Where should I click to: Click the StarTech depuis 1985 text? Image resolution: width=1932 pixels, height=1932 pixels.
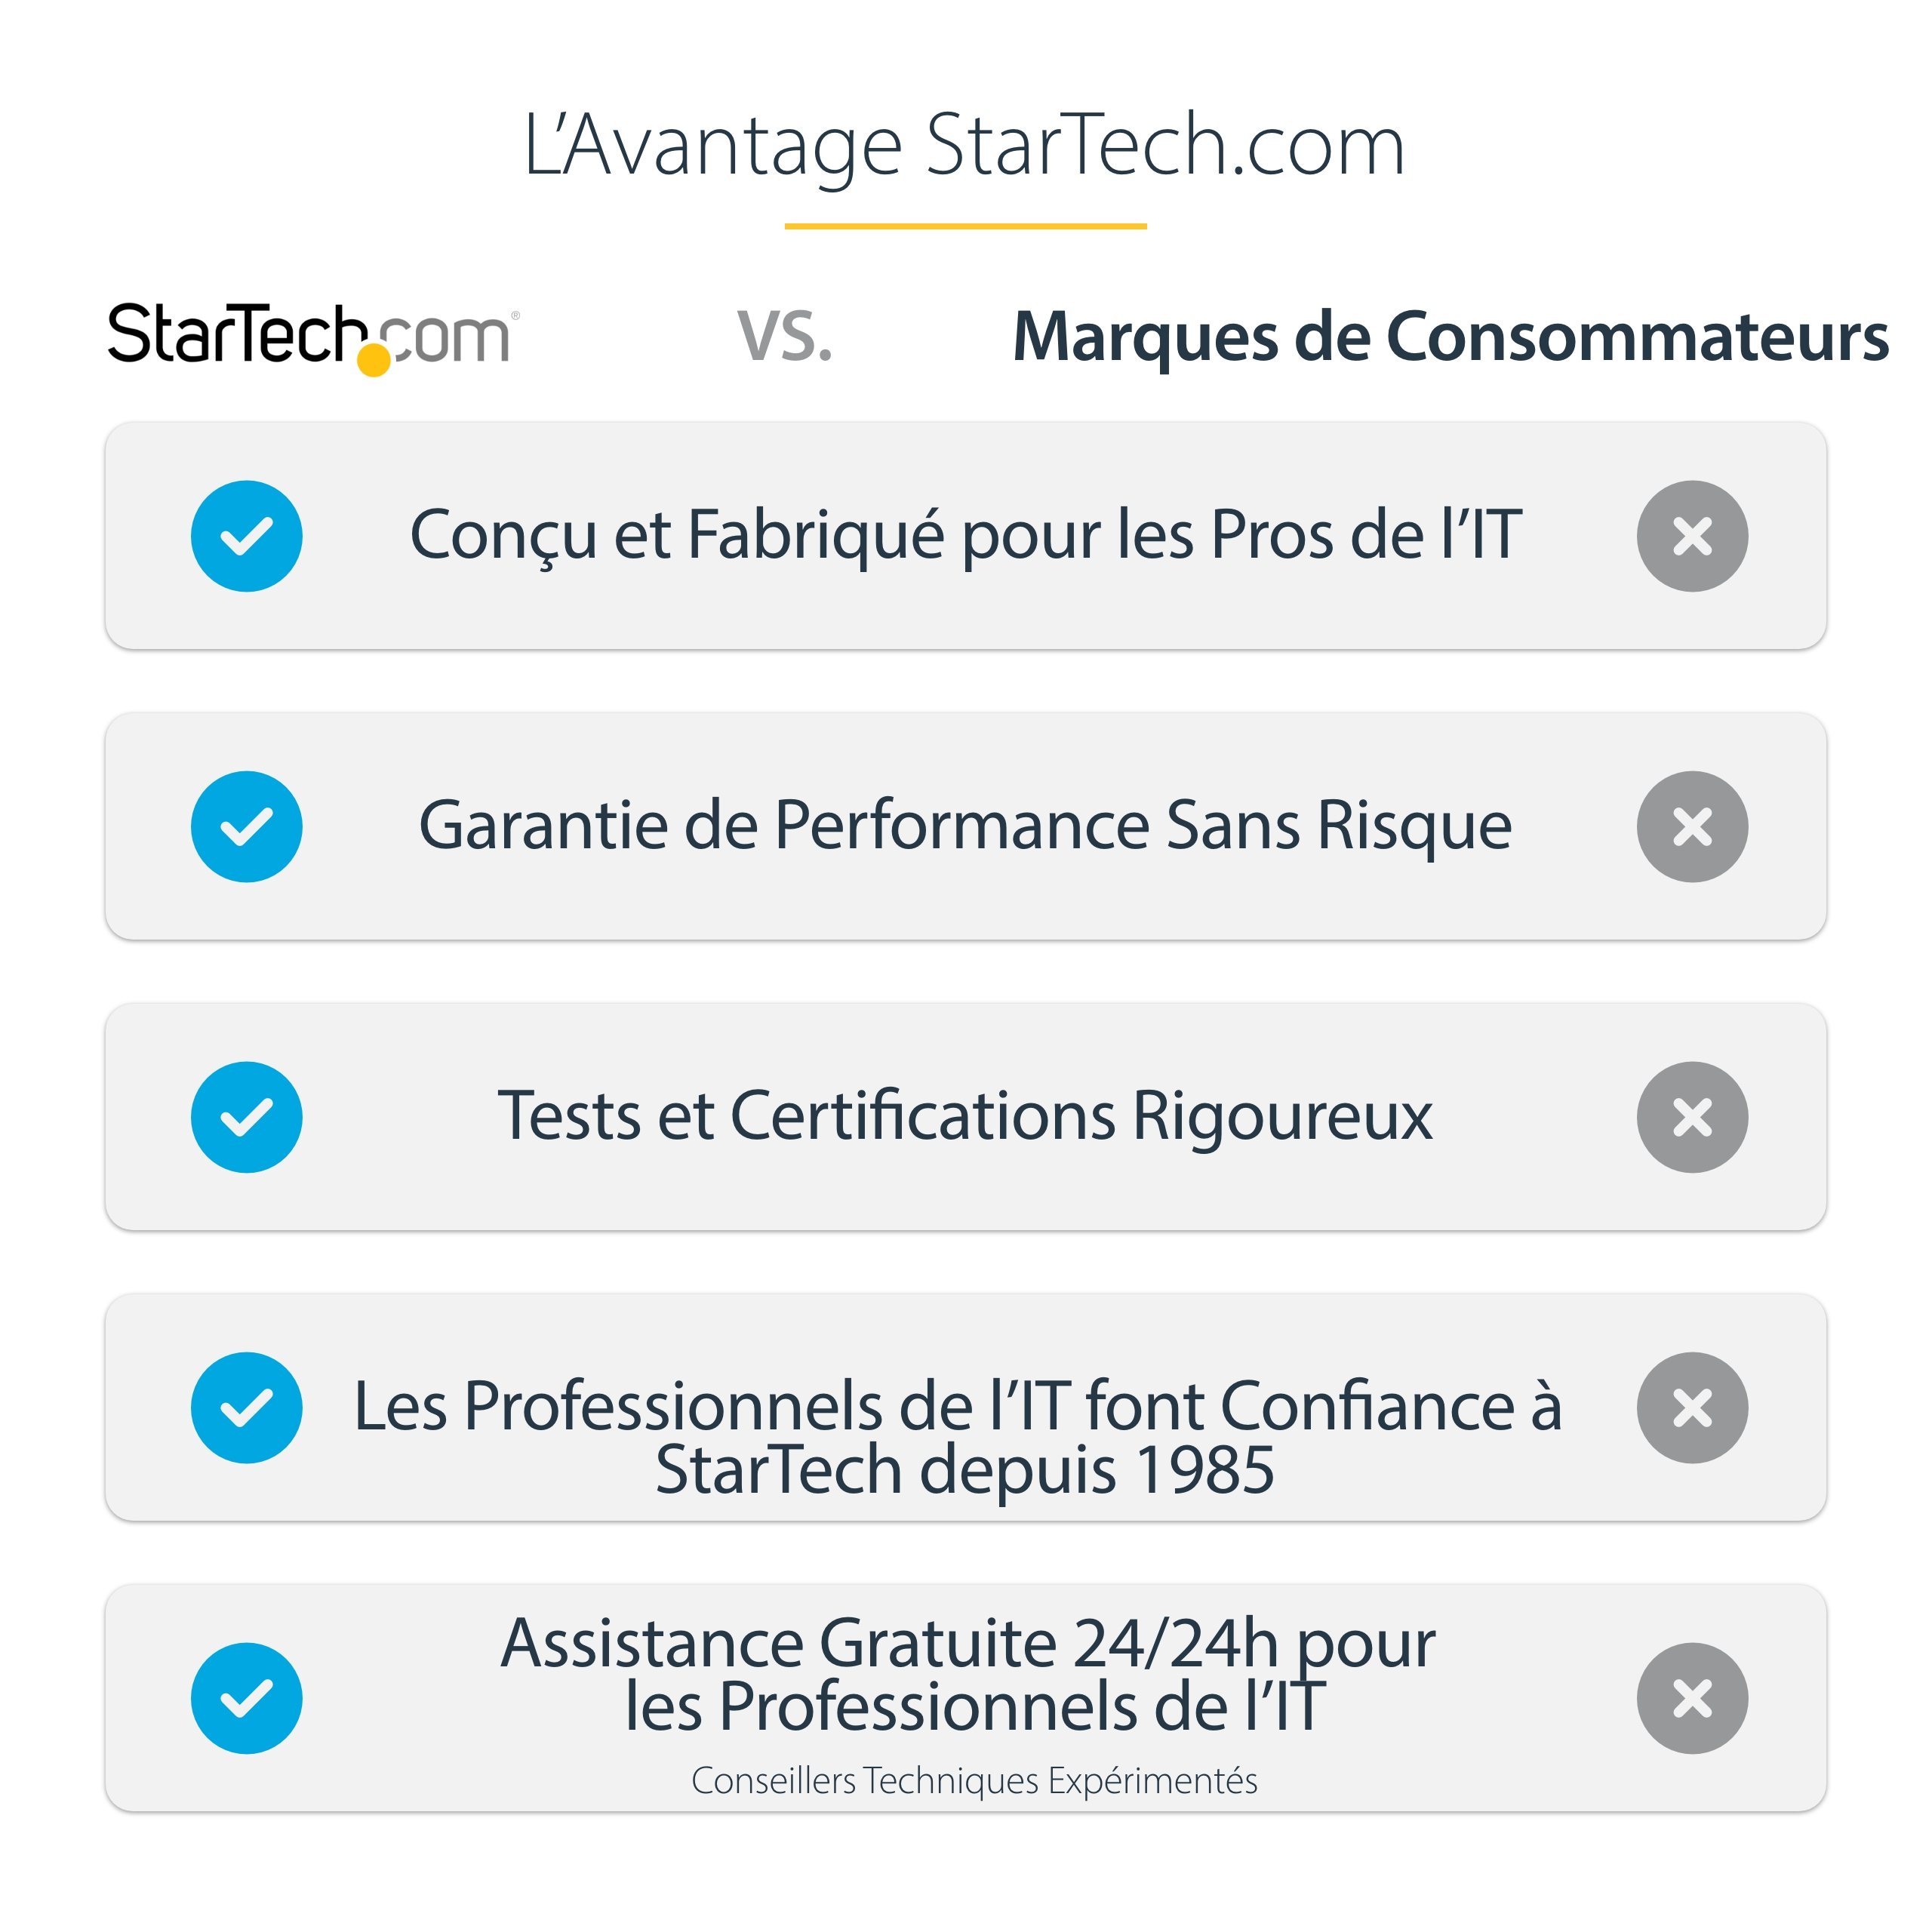coord(965,1470)
